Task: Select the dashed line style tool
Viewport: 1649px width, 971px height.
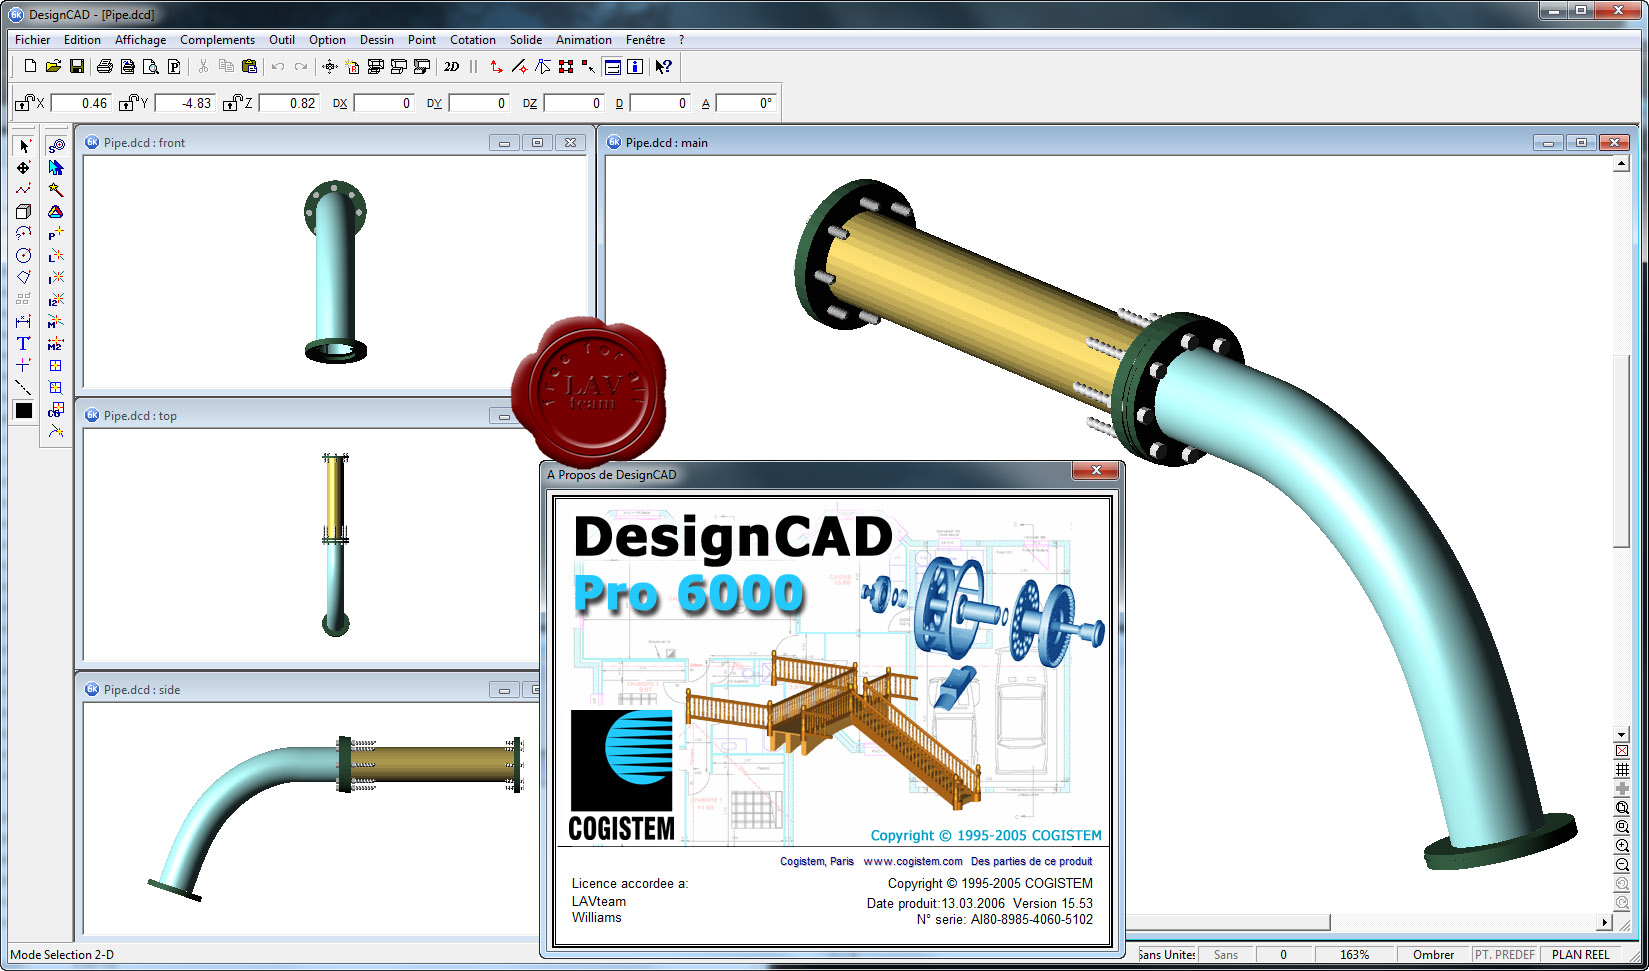Action: coord(24,388)
